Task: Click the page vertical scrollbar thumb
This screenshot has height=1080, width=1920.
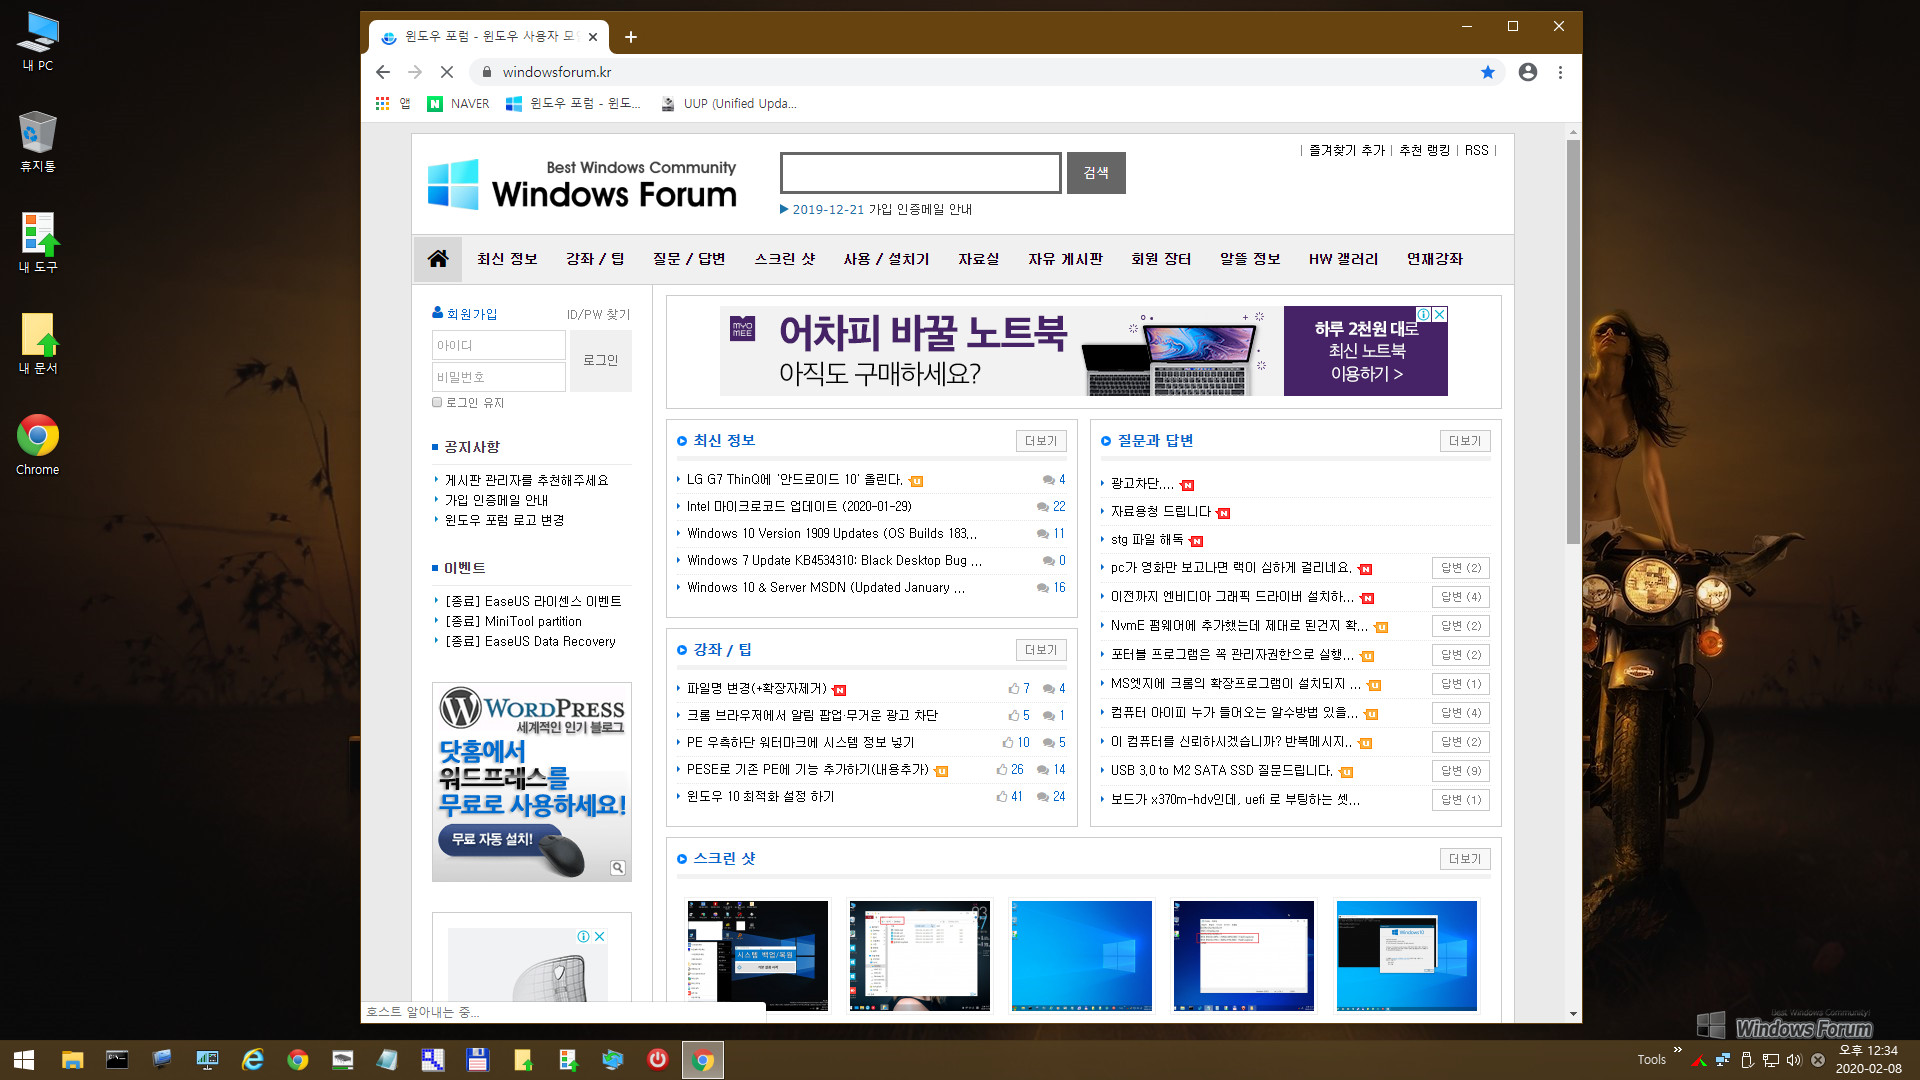Action: (x=1573, y=340)
